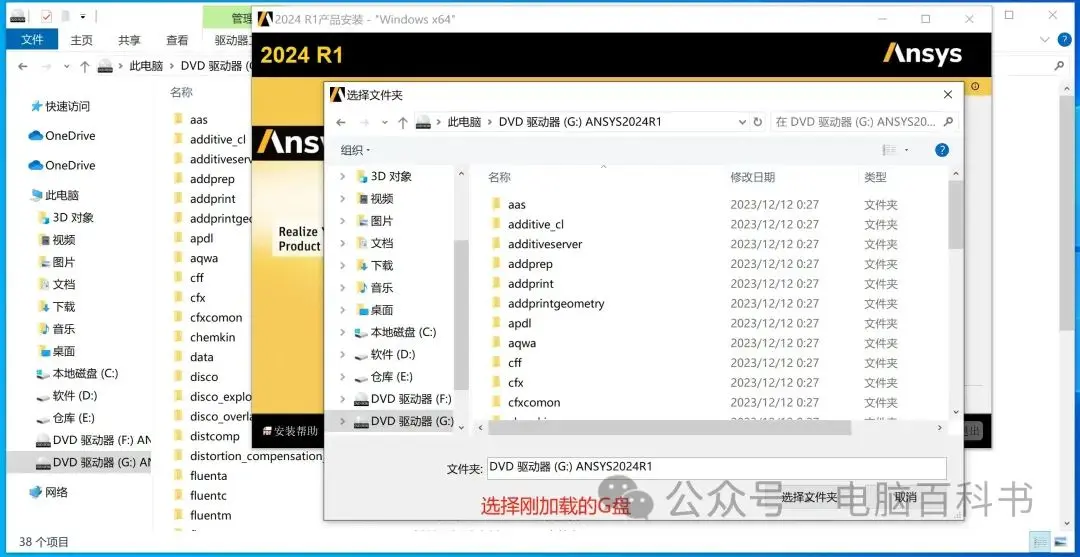The height and width of the screenshot is (557, 1080).
Task: Expand 3D 对象 node in dialog tree
Action: (x=342, y=176)
